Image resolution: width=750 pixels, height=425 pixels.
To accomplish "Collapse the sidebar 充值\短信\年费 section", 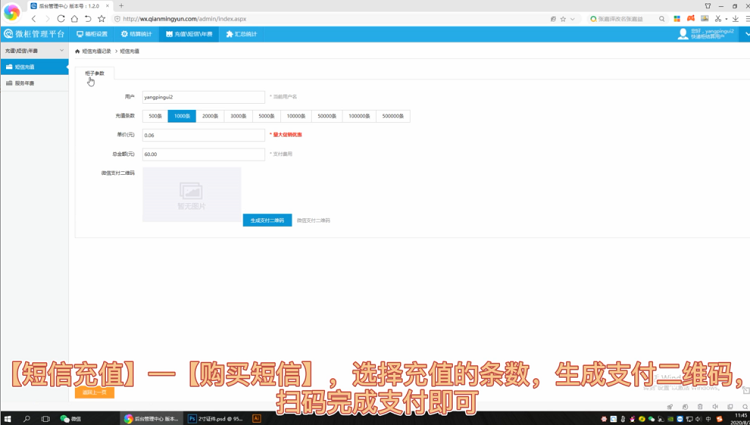I will [x=34, y=50].
